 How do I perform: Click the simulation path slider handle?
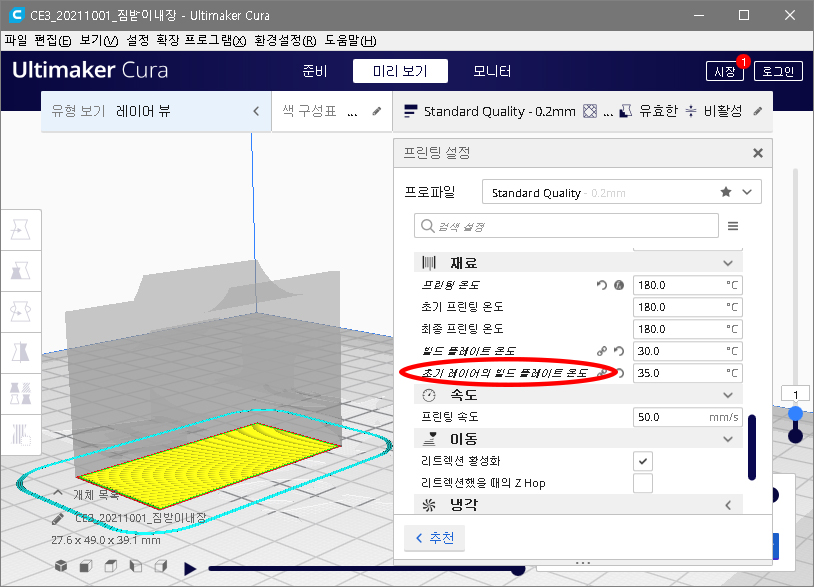[518, 569]
